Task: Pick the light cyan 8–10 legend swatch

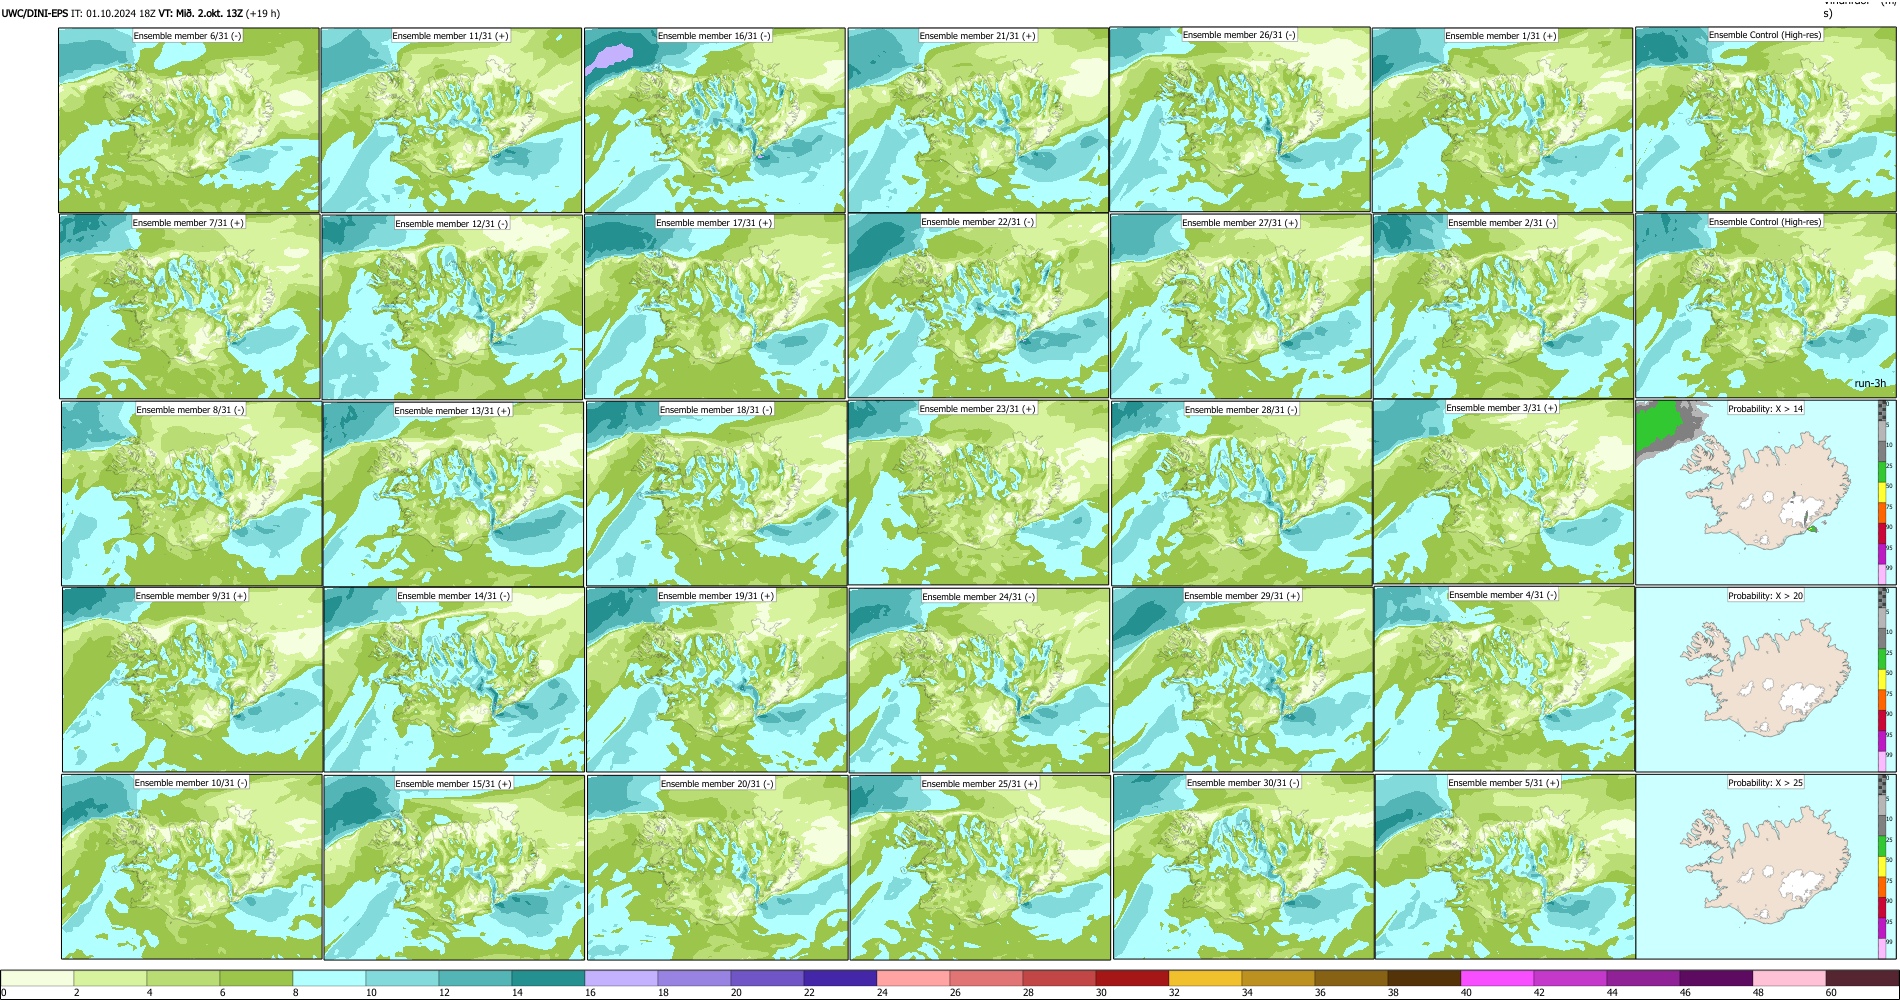Action: (329, 978)
